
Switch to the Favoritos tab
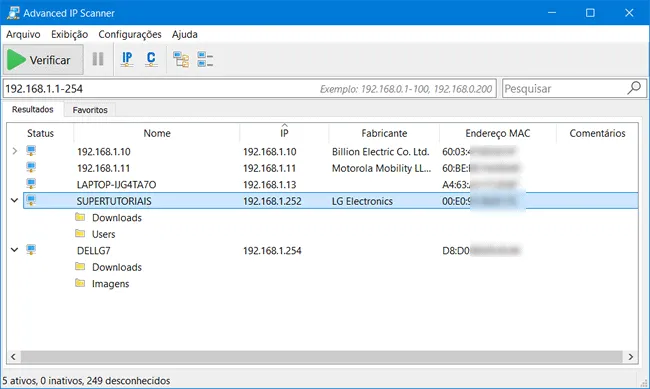[x=90, y=110]
